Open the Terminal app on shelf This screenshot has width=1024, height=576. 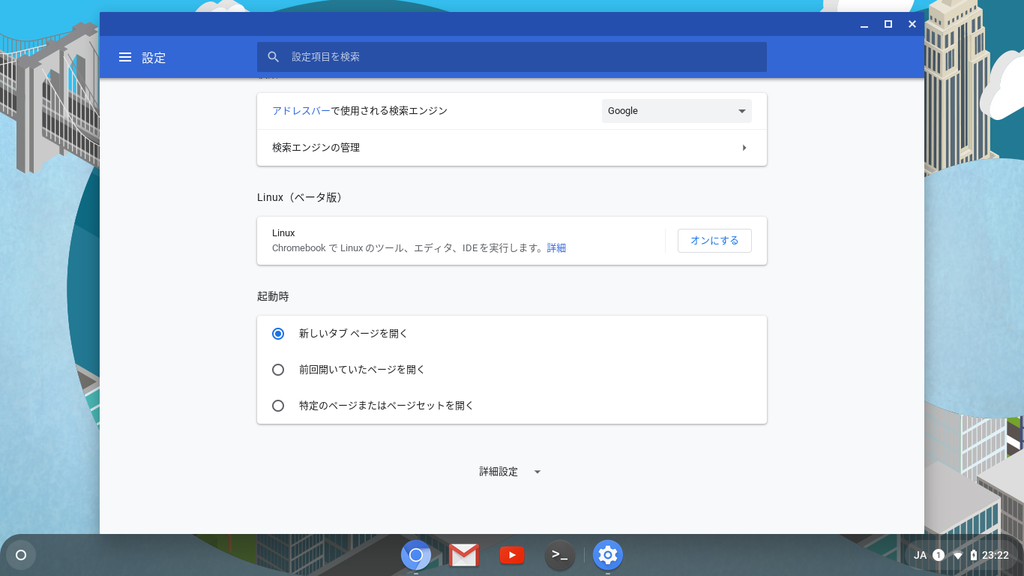(x=560, y=556)
